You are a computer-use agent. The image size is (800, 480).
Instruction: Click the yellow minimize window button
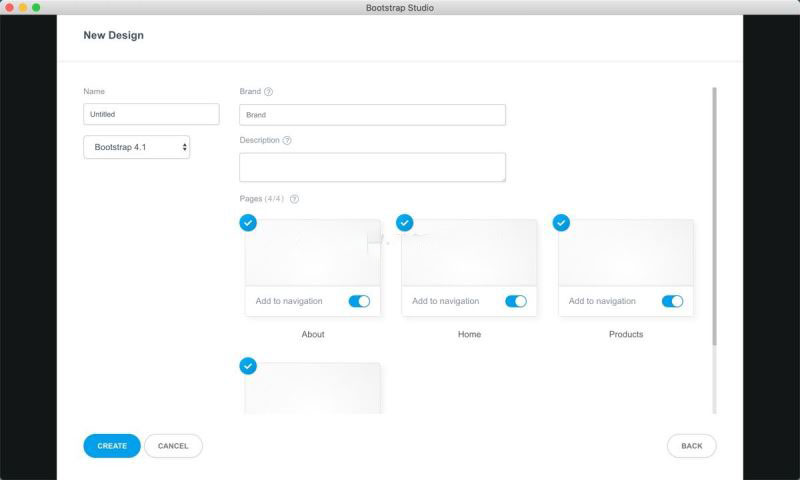coord(22,8)
